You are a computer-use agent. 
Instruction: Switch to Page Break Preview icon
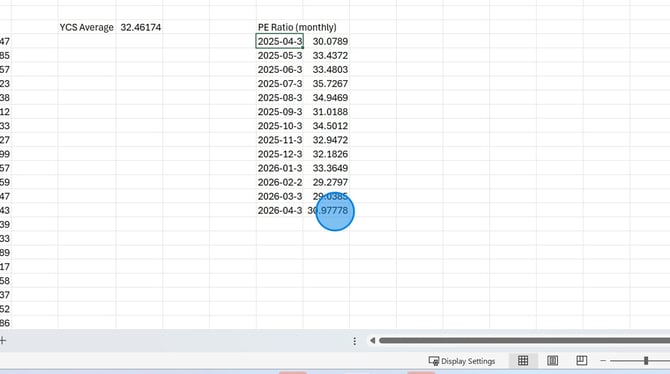tap(582, 361)
